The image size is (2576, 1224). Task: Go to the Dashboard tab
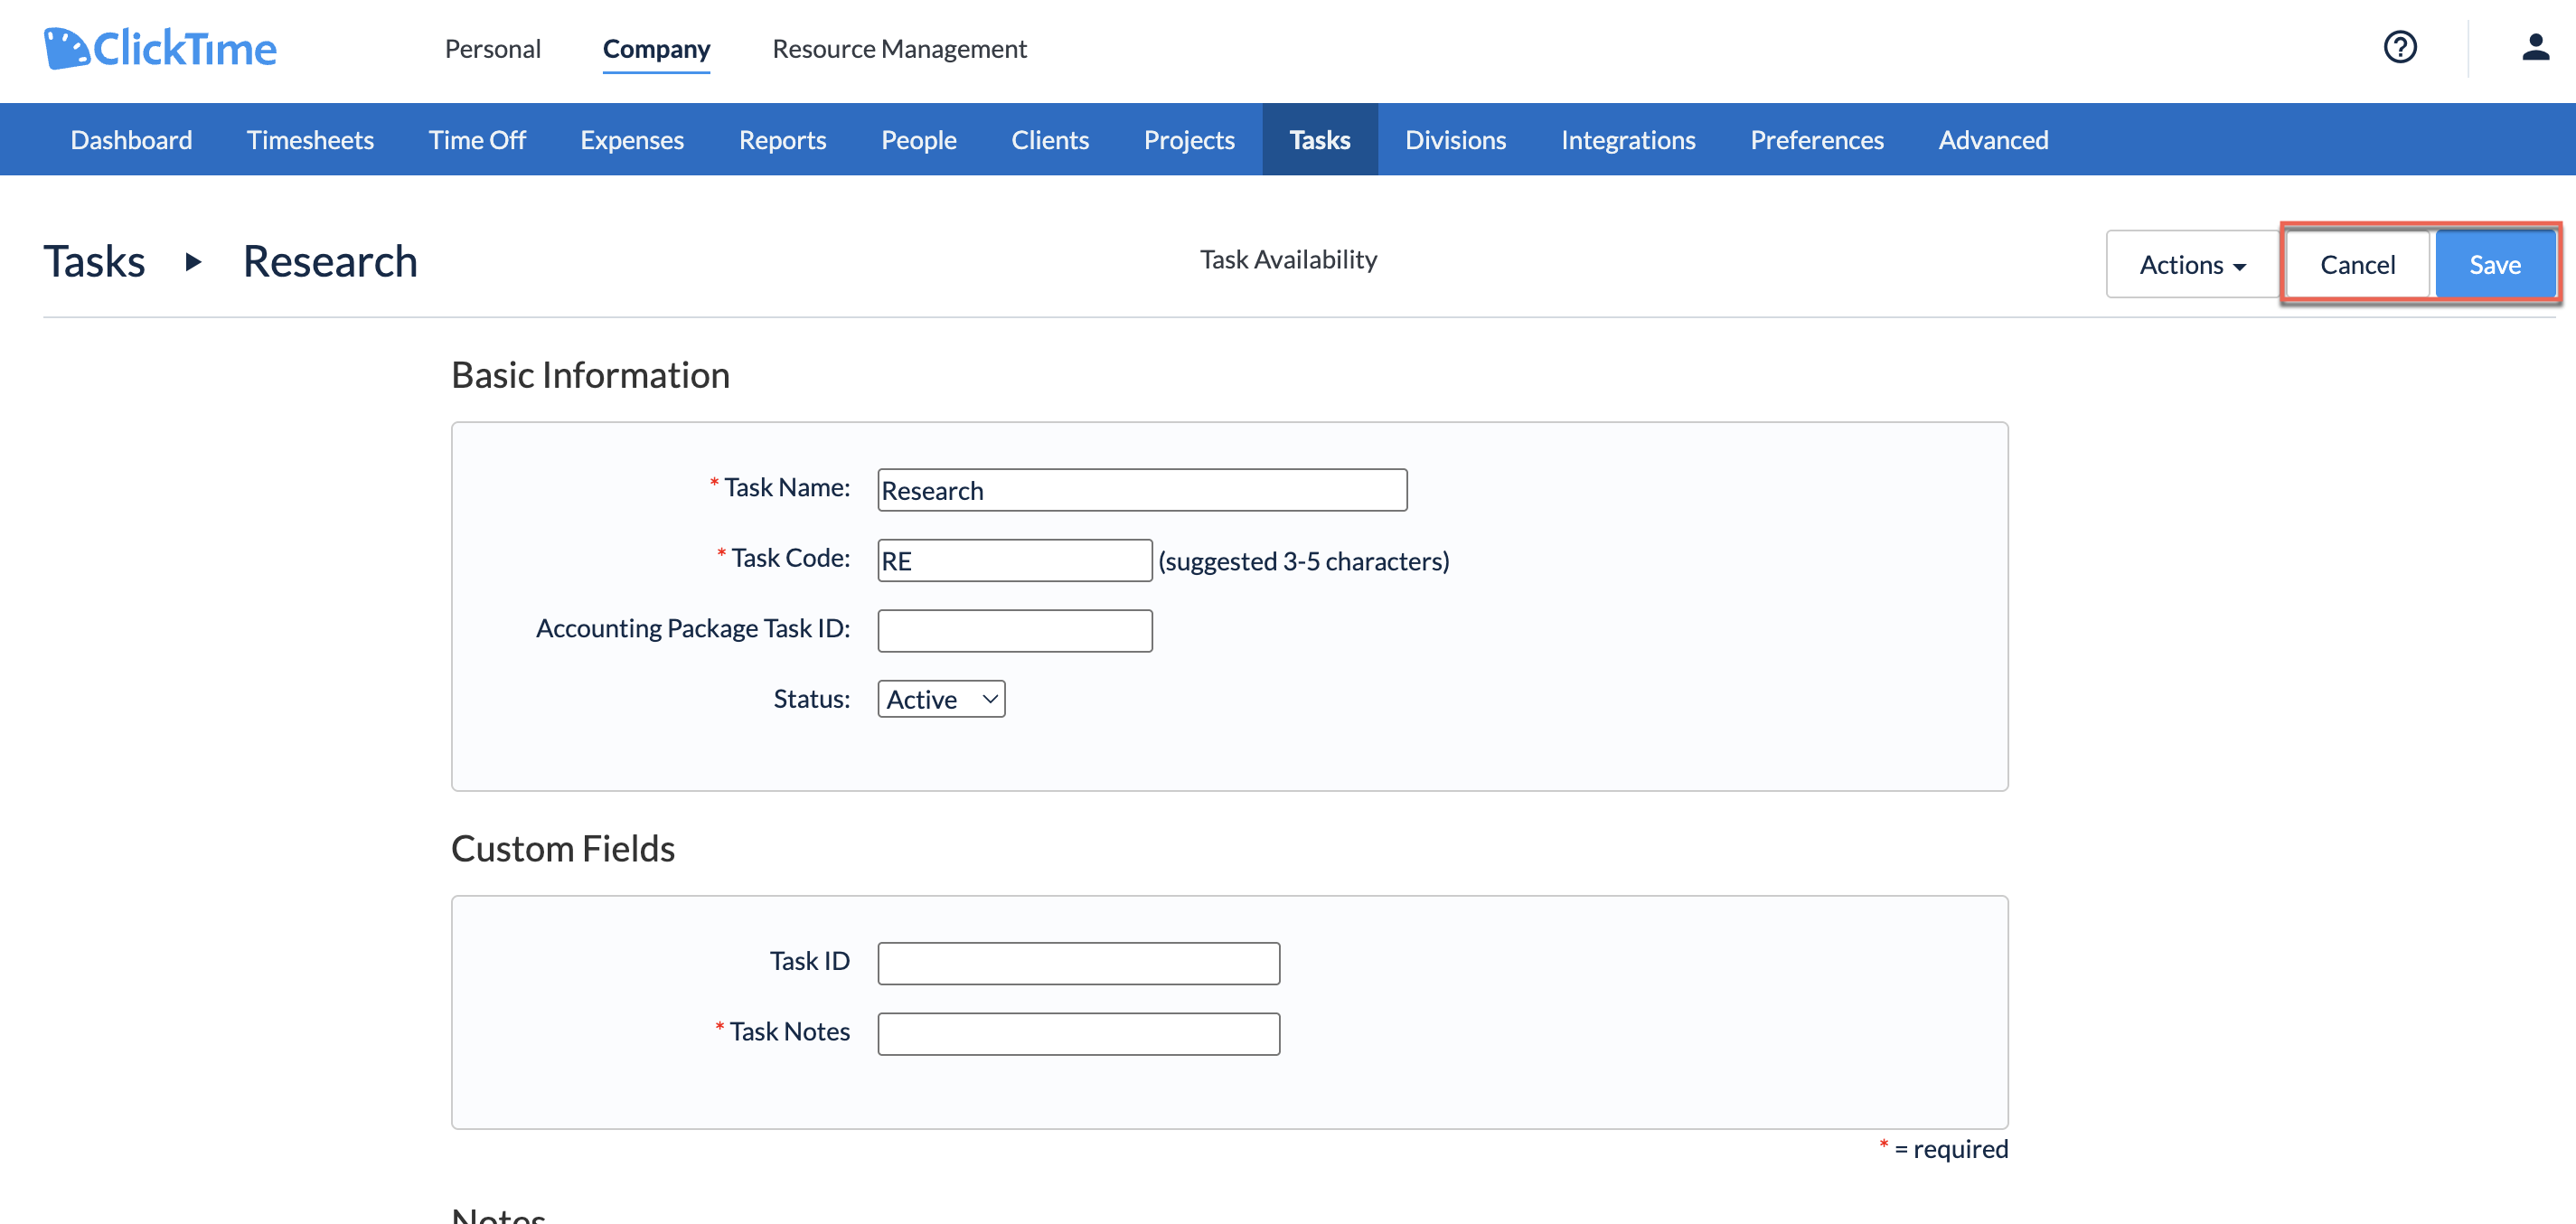[x=131, y=139]
